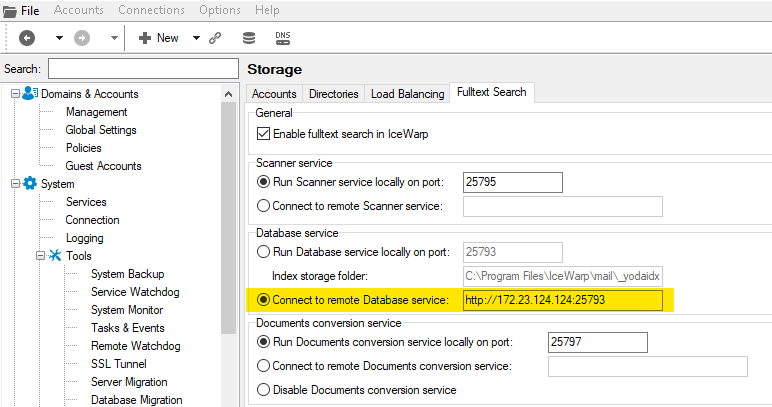Click the DNS toolbar icon
772x407 pixels.
pos(283,38)
